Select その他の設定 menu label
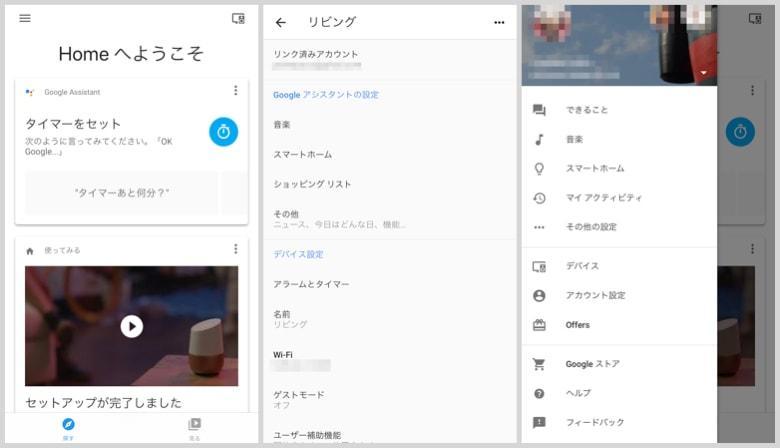780x448 pixels. (591, 227)
